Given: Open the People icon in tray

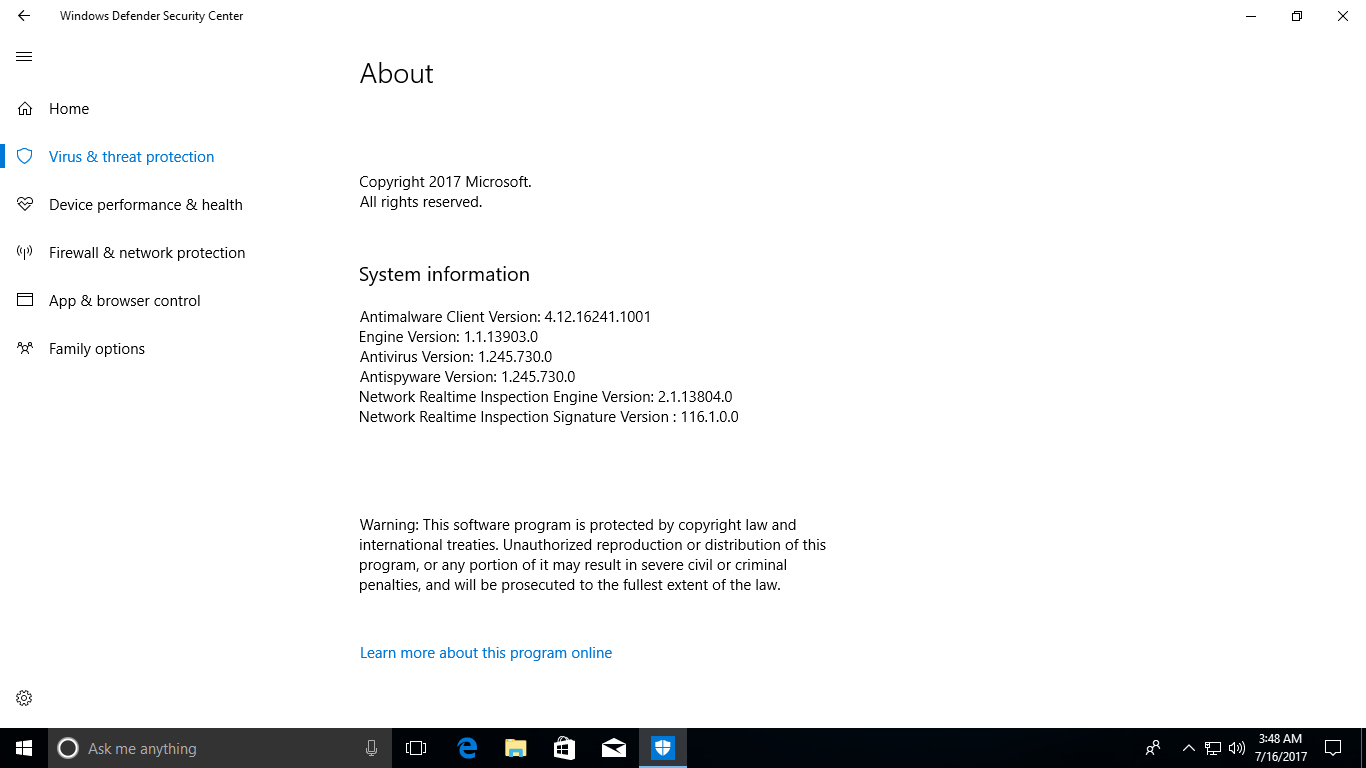Looking at the screenshot, I should coord(1153,748).
